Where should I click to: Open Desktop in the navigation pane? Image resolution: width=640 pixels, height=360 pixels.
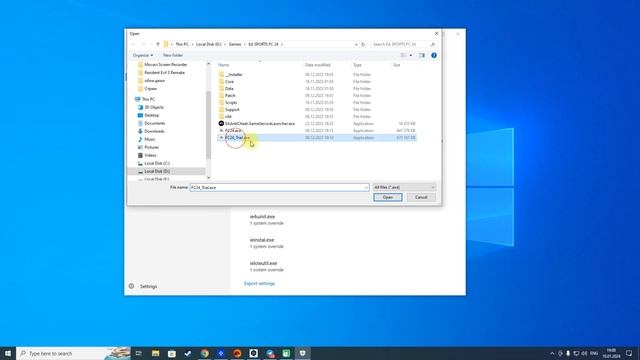pyautogui.click(x=151, y=115)
